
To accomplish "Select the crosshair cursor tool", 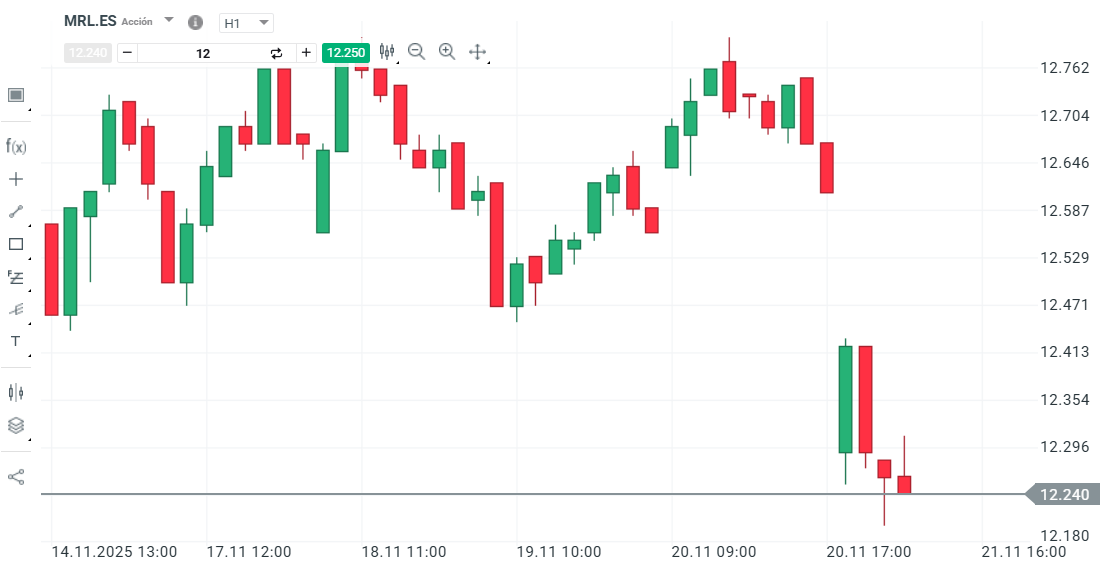I will click(x=16, y=179).
